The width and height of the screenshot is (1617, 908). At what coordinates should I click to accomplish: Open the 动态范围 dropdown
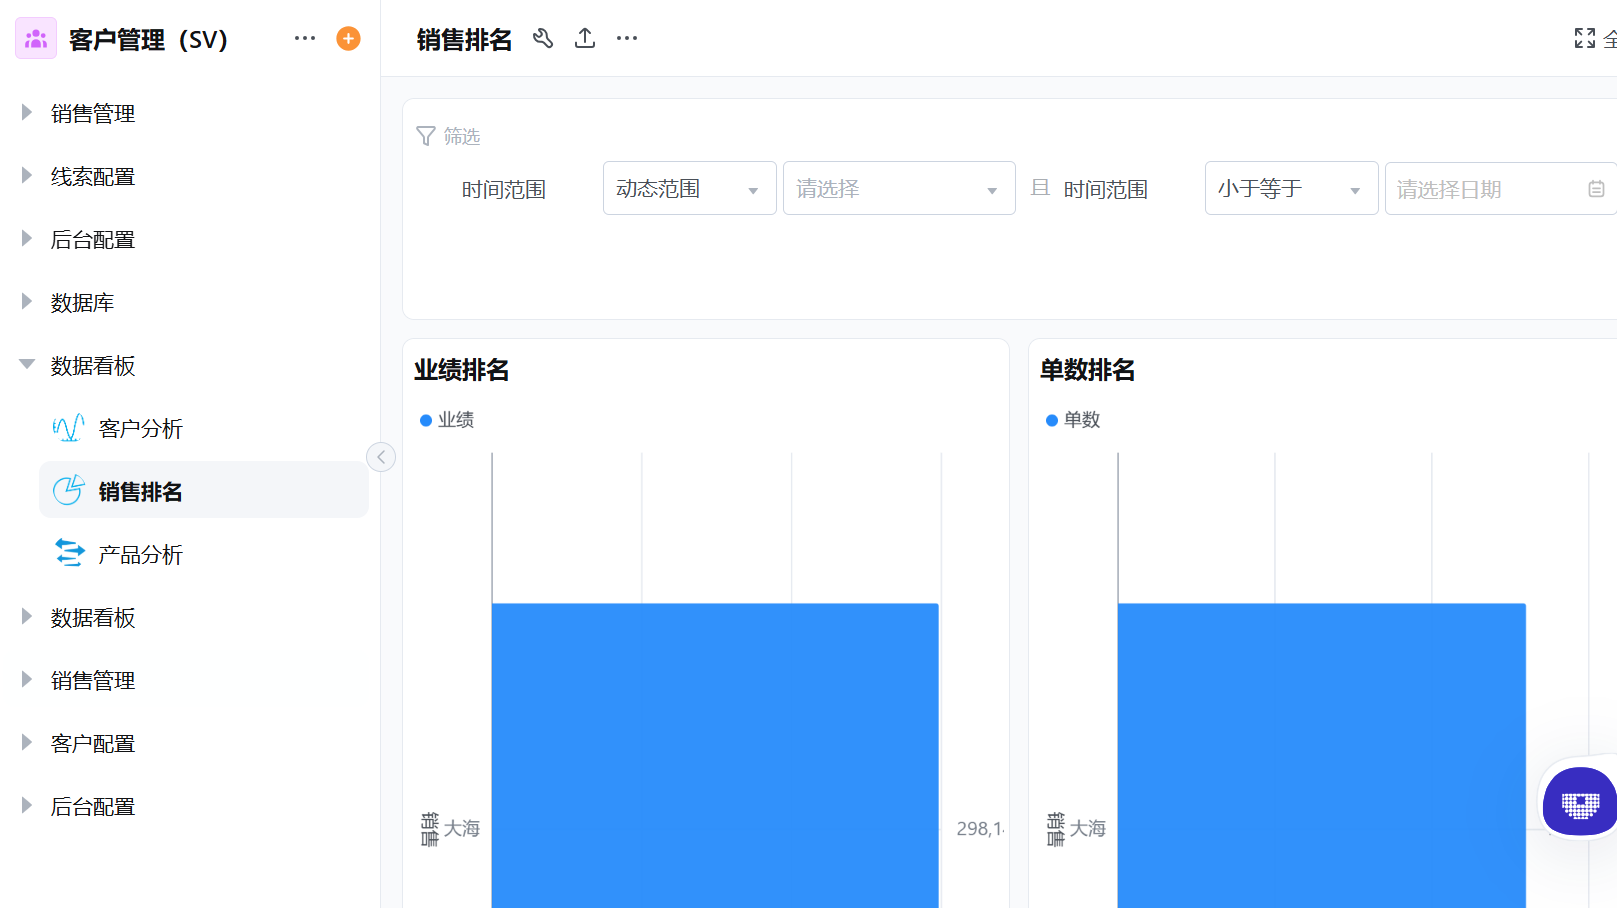coord(689,188)
